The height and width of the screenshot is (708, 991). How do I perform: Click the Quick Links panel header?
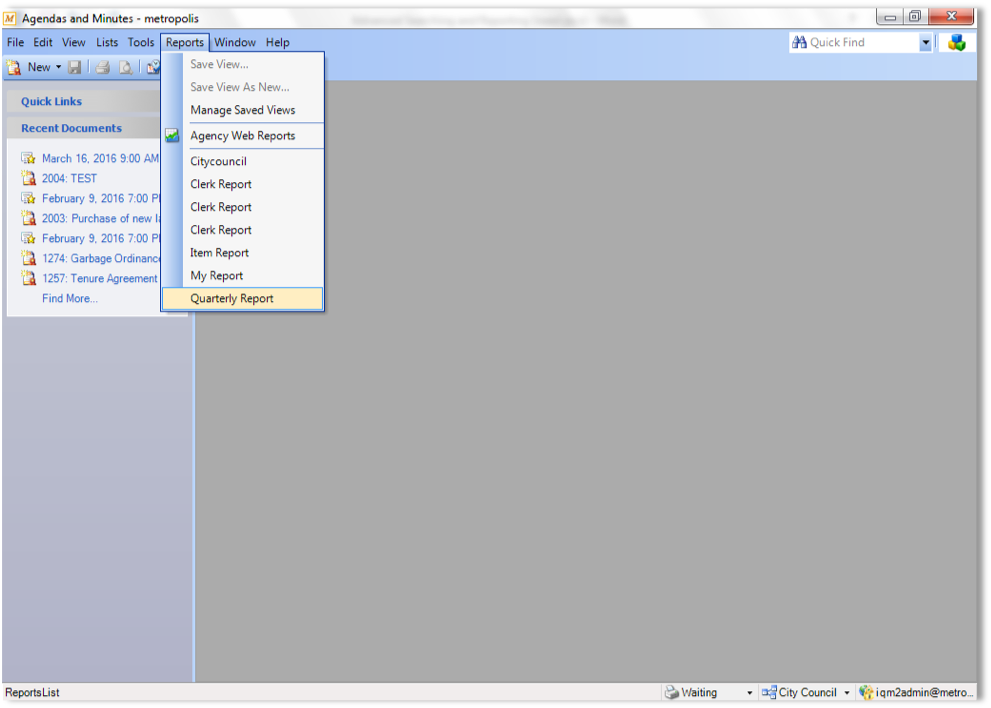coord(83,101)
